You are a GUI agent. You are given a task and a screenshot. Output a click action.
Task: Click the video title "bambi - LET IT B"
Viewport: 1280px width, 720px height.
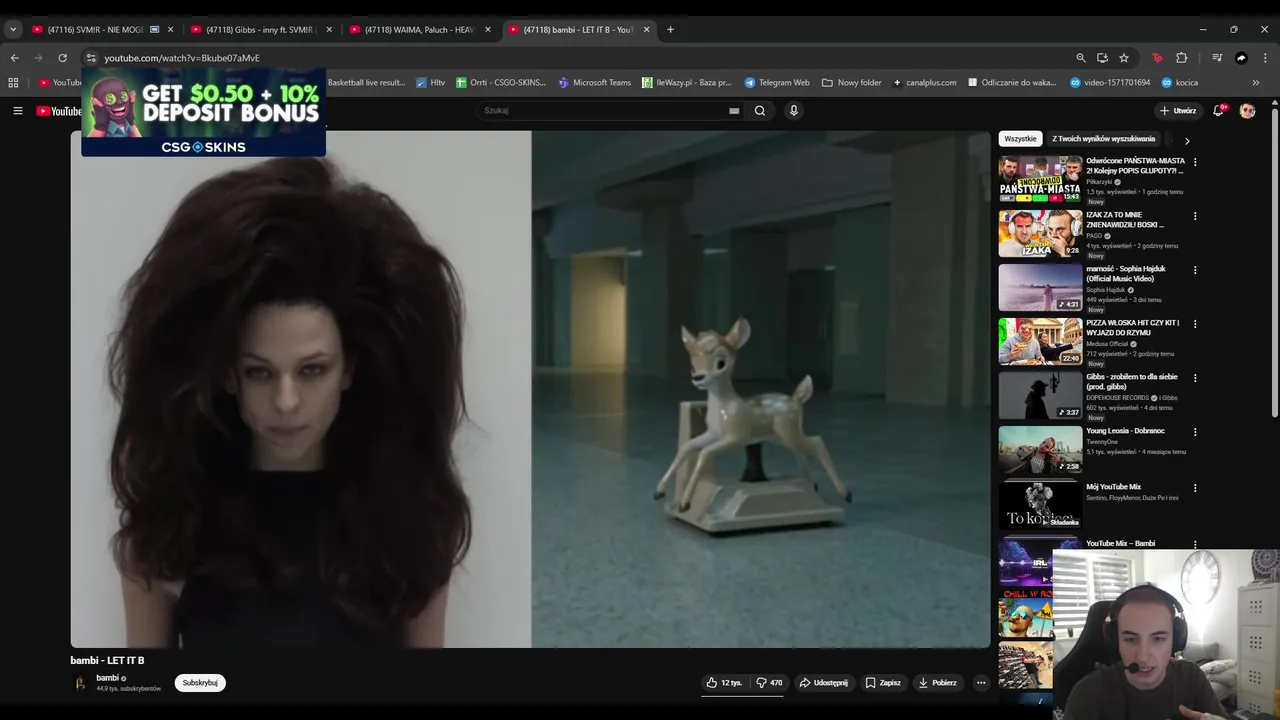click(107, 661)
